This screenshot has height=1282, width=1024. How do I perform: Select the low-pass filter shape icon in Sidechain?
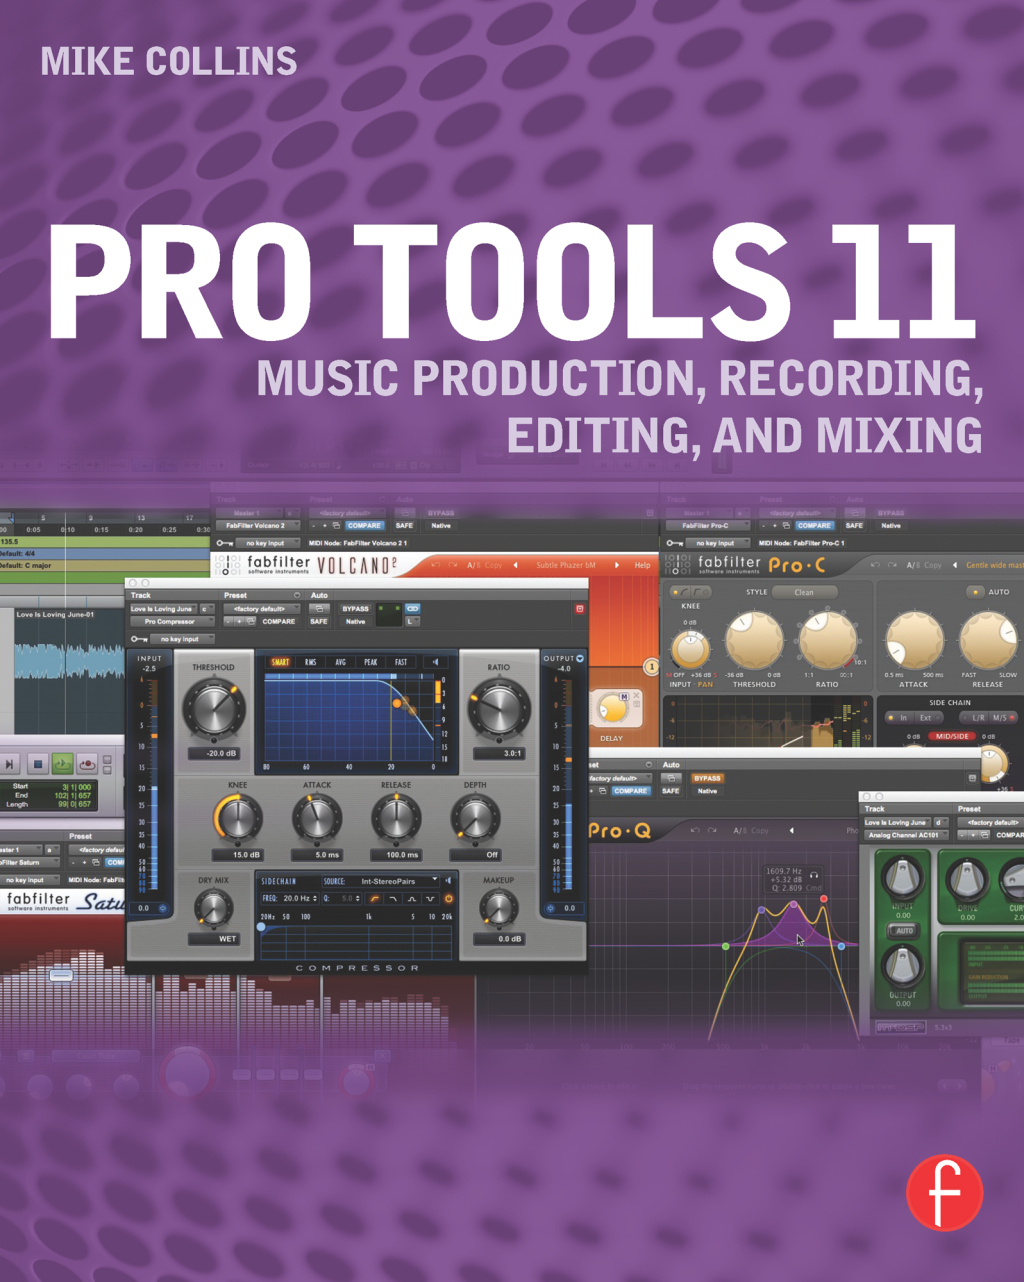393,899
